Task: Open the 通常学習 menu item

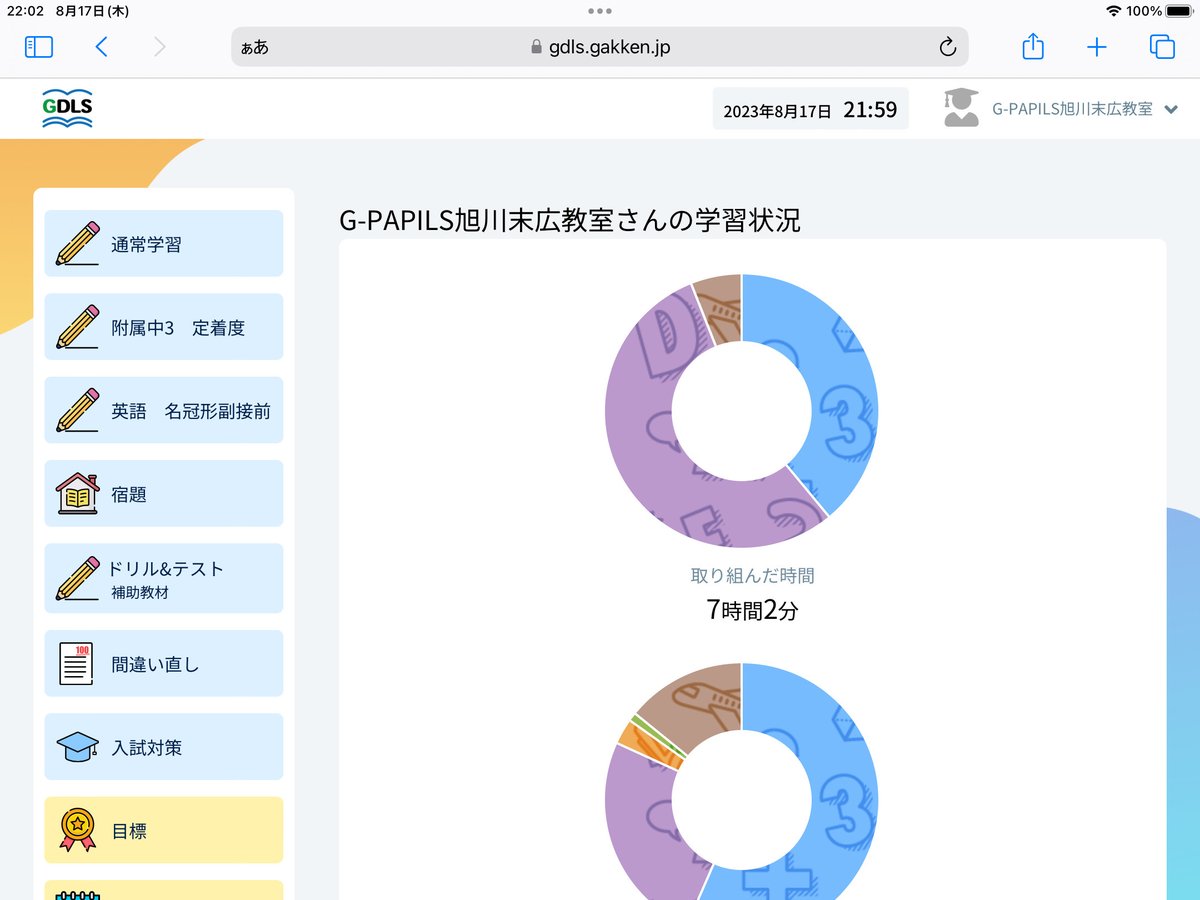Action: pyautogui.click(x=164, y=243)
